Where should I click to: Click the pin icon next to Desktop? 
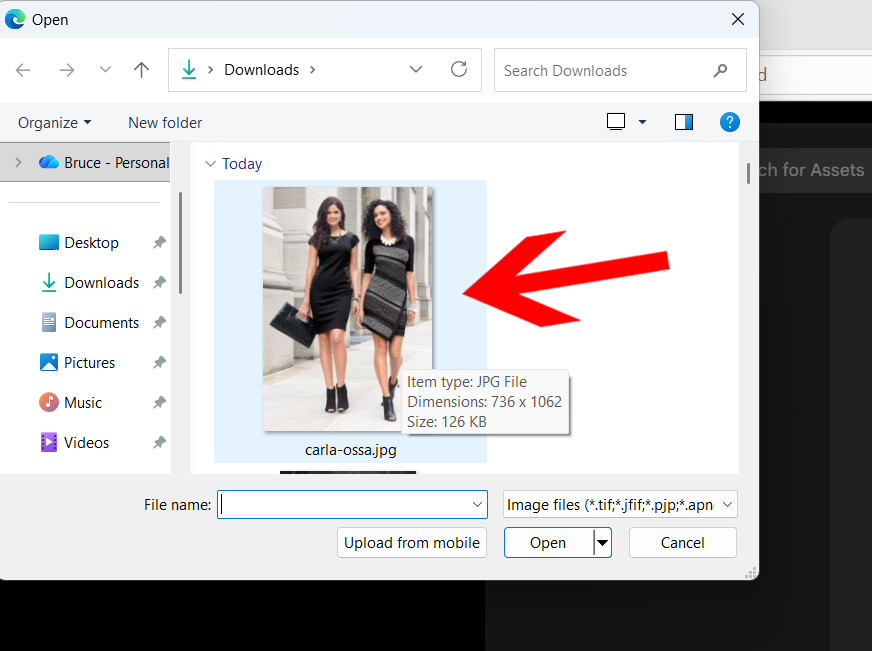click(x=160, y=242)
